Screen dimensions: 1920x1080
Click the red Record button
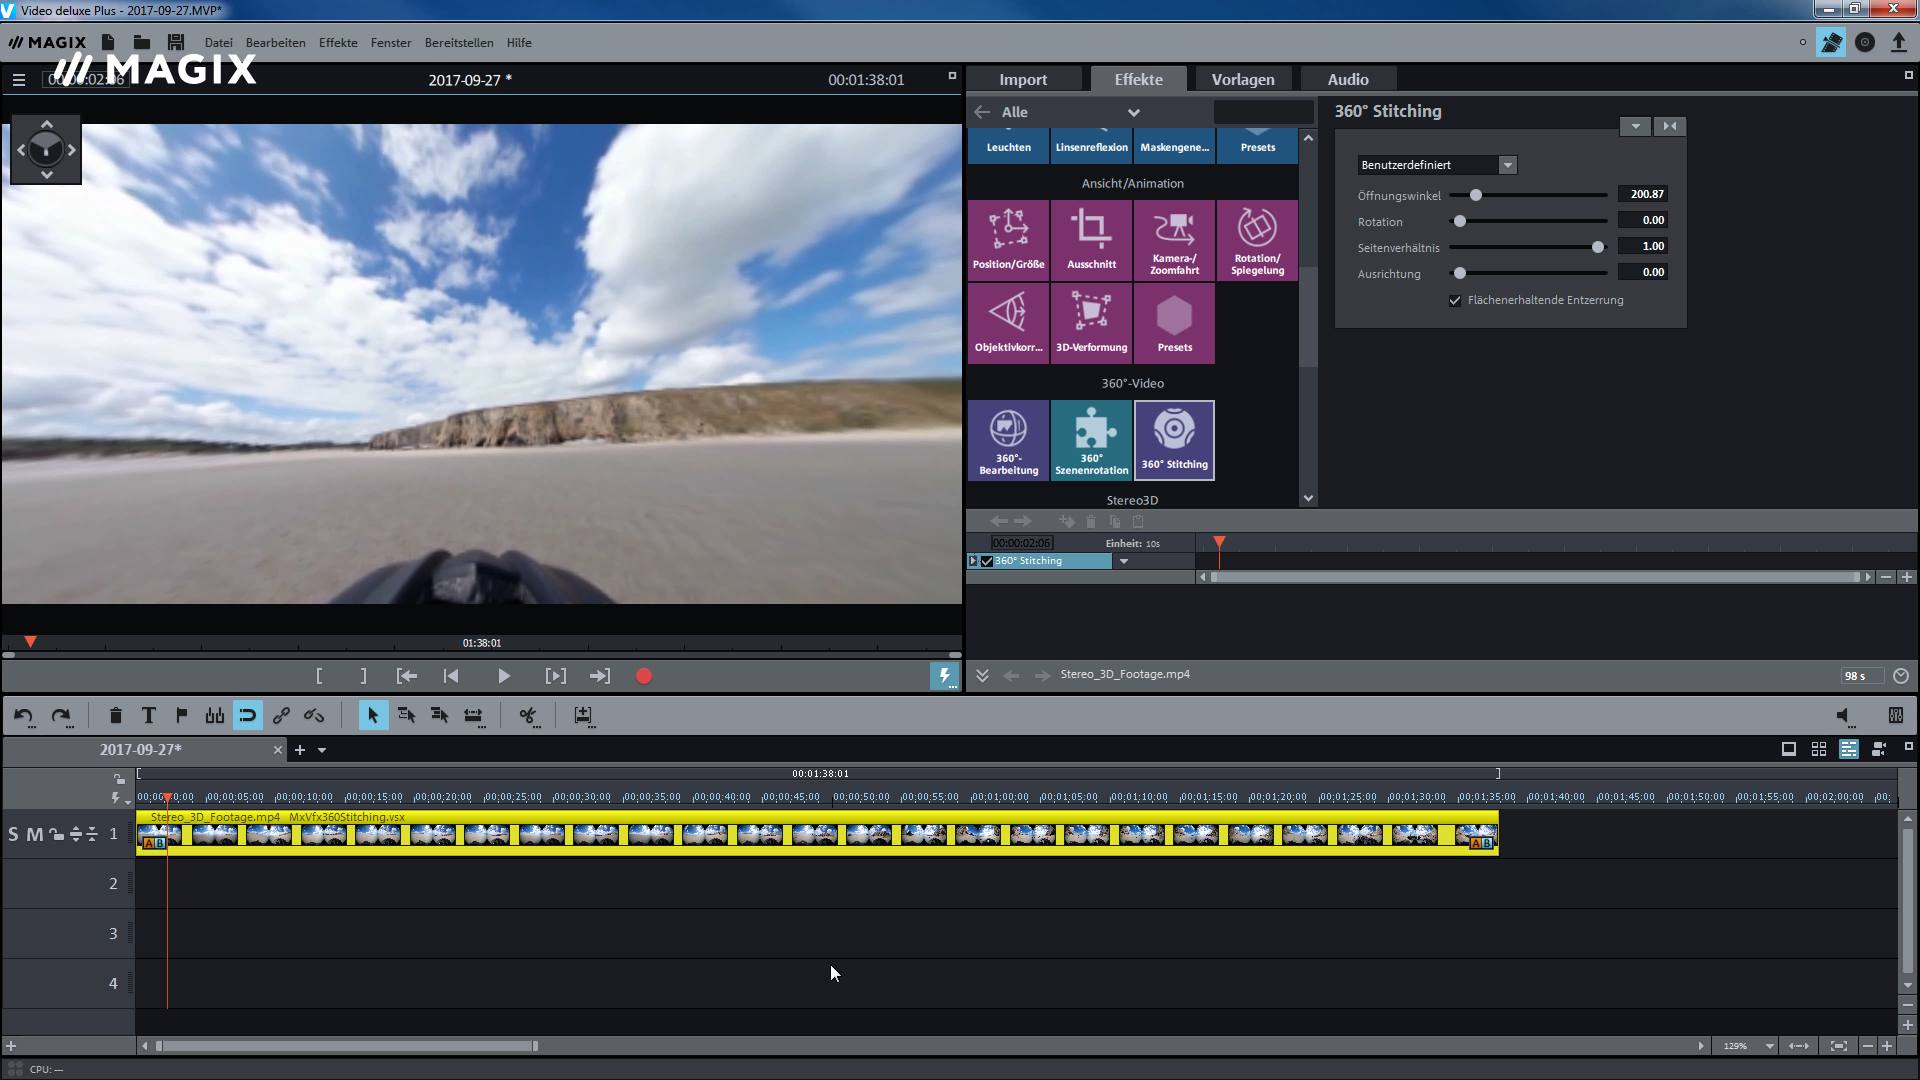(644, 677)
